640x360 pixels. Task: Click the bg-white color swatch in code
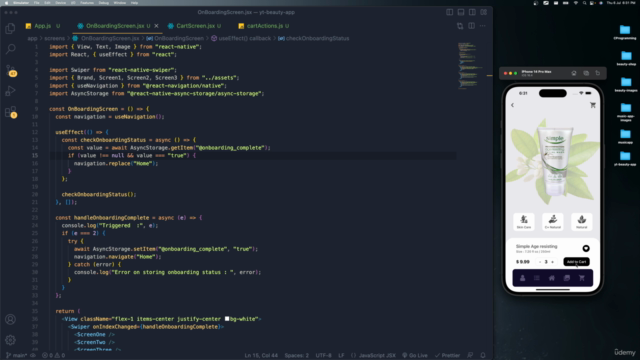click(227, 319)
